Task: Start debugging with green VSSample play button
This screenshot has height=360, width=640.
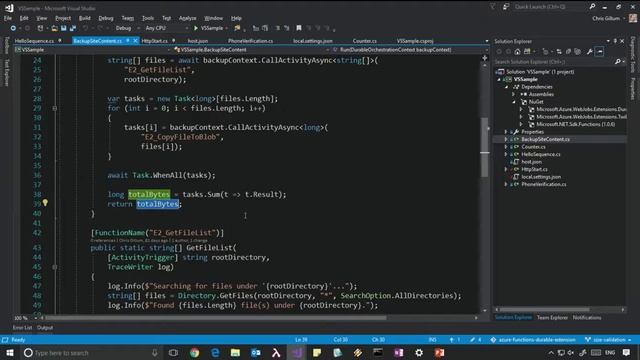Action: pyautogui.click(x=209, y=28)
